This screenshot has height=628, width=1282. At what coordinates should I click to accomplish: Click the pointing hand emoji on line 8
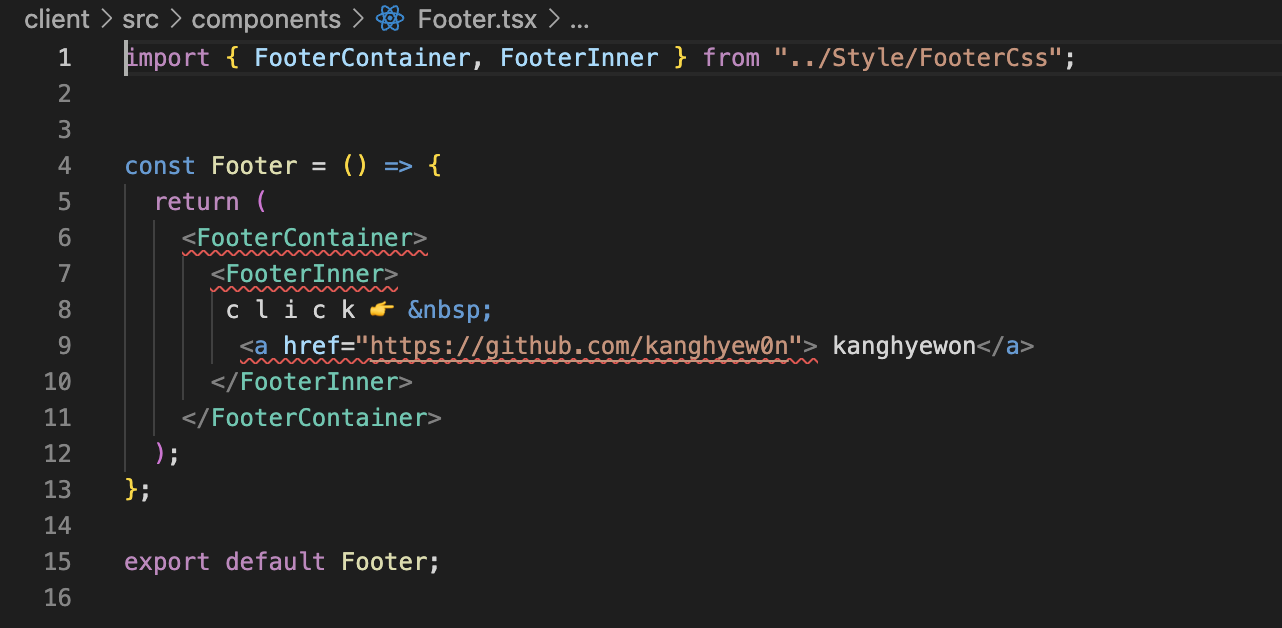384,310
